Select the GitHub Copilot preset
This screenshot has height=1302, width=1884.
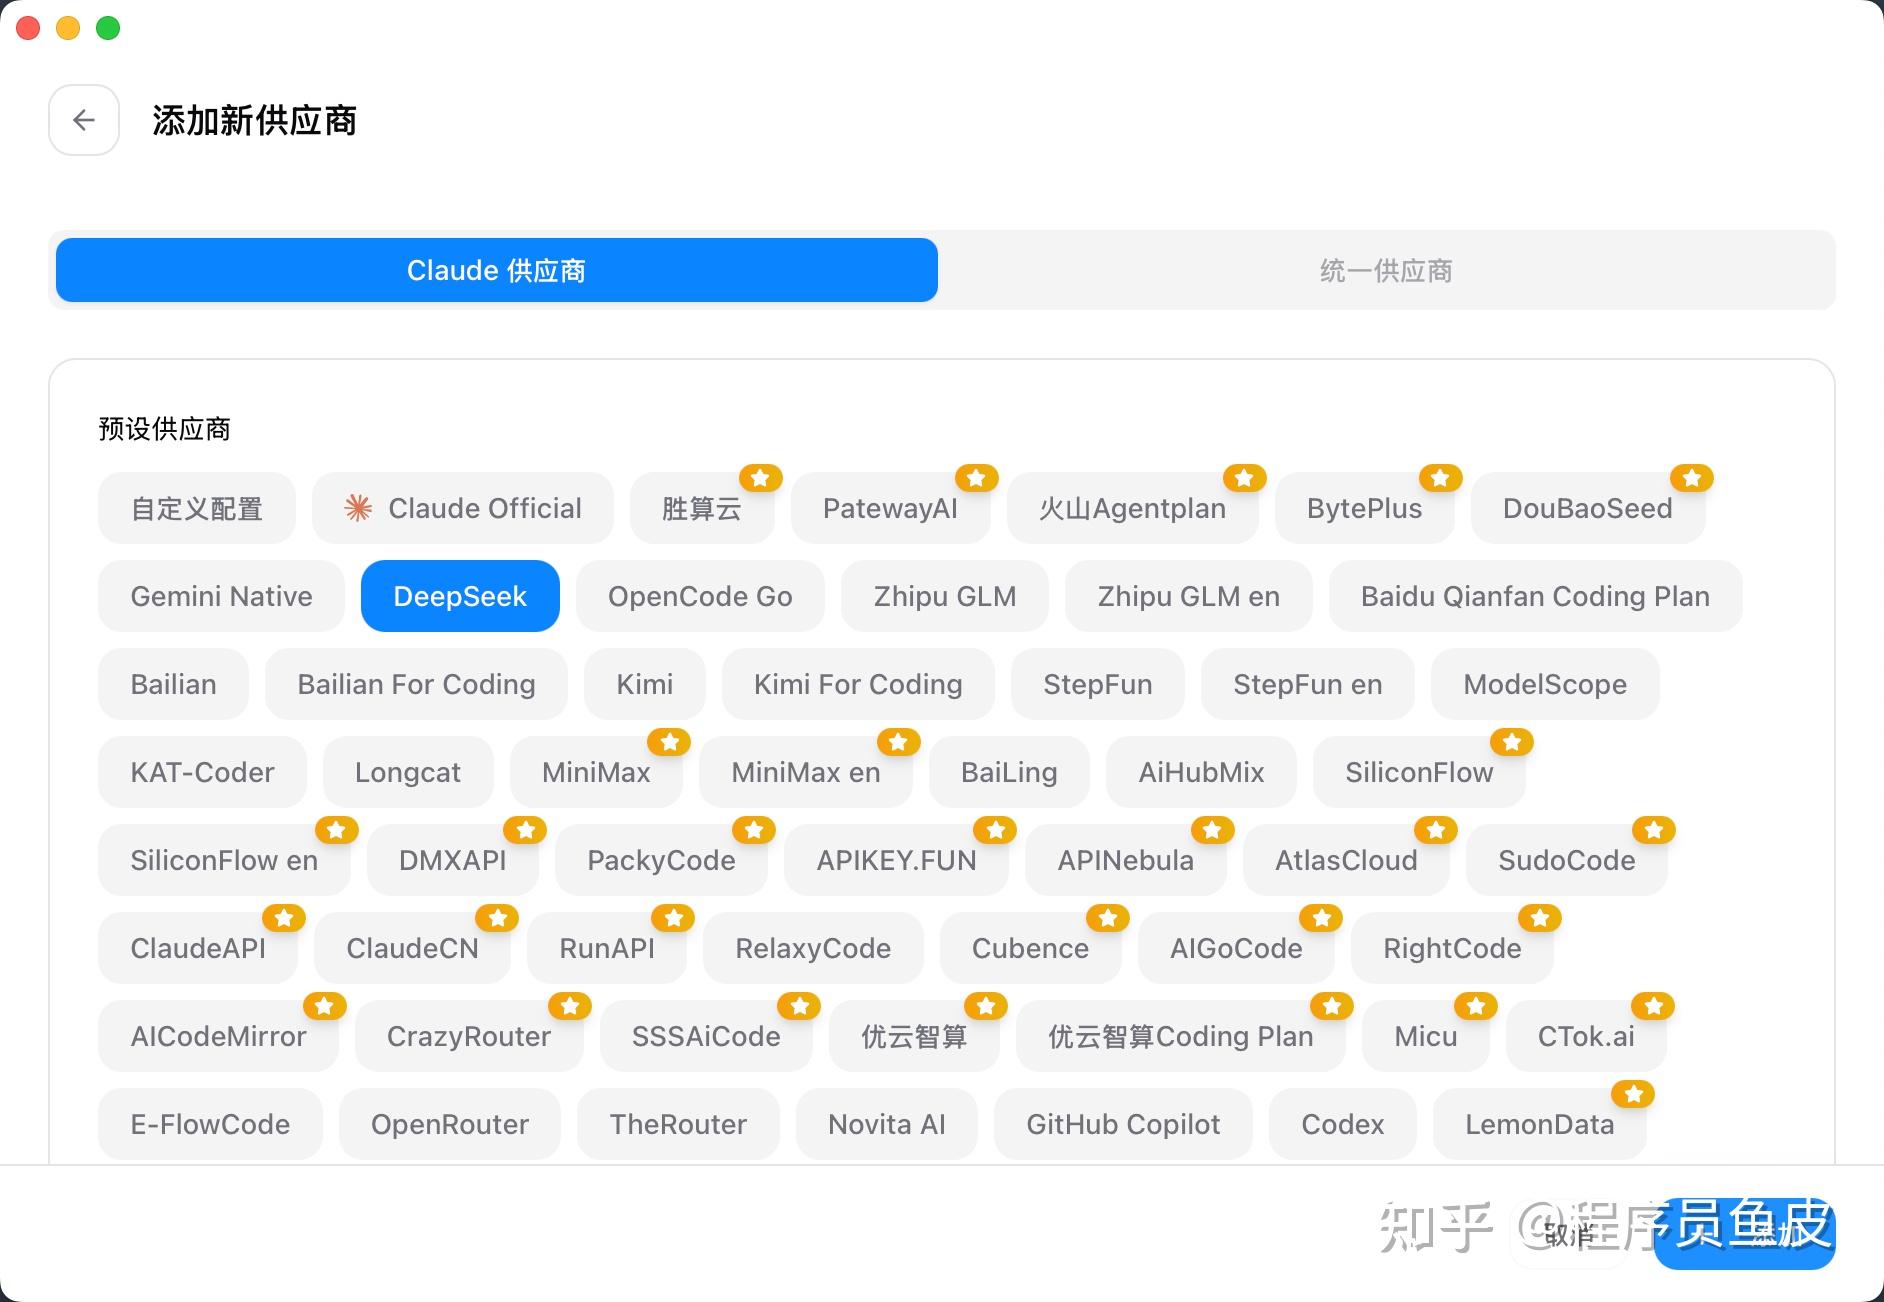[1123, 1124]
